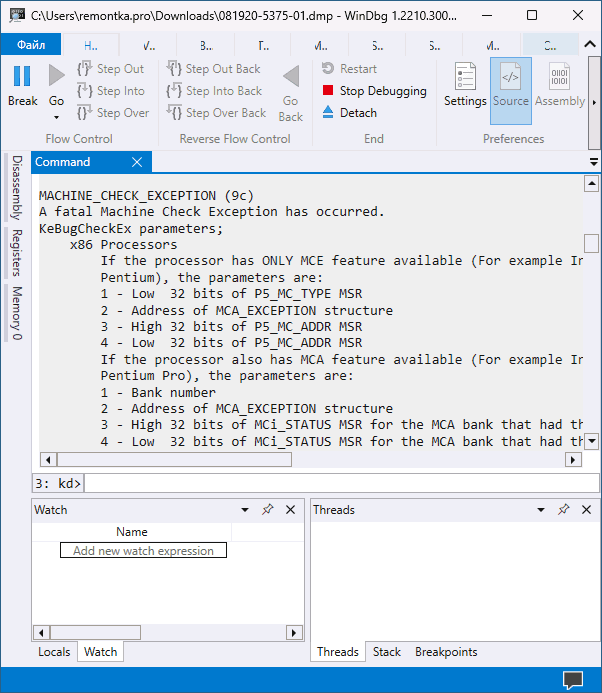This screenshot has width=602, height=693.
Task: Click Add new watch expression field
Action: 143,550
